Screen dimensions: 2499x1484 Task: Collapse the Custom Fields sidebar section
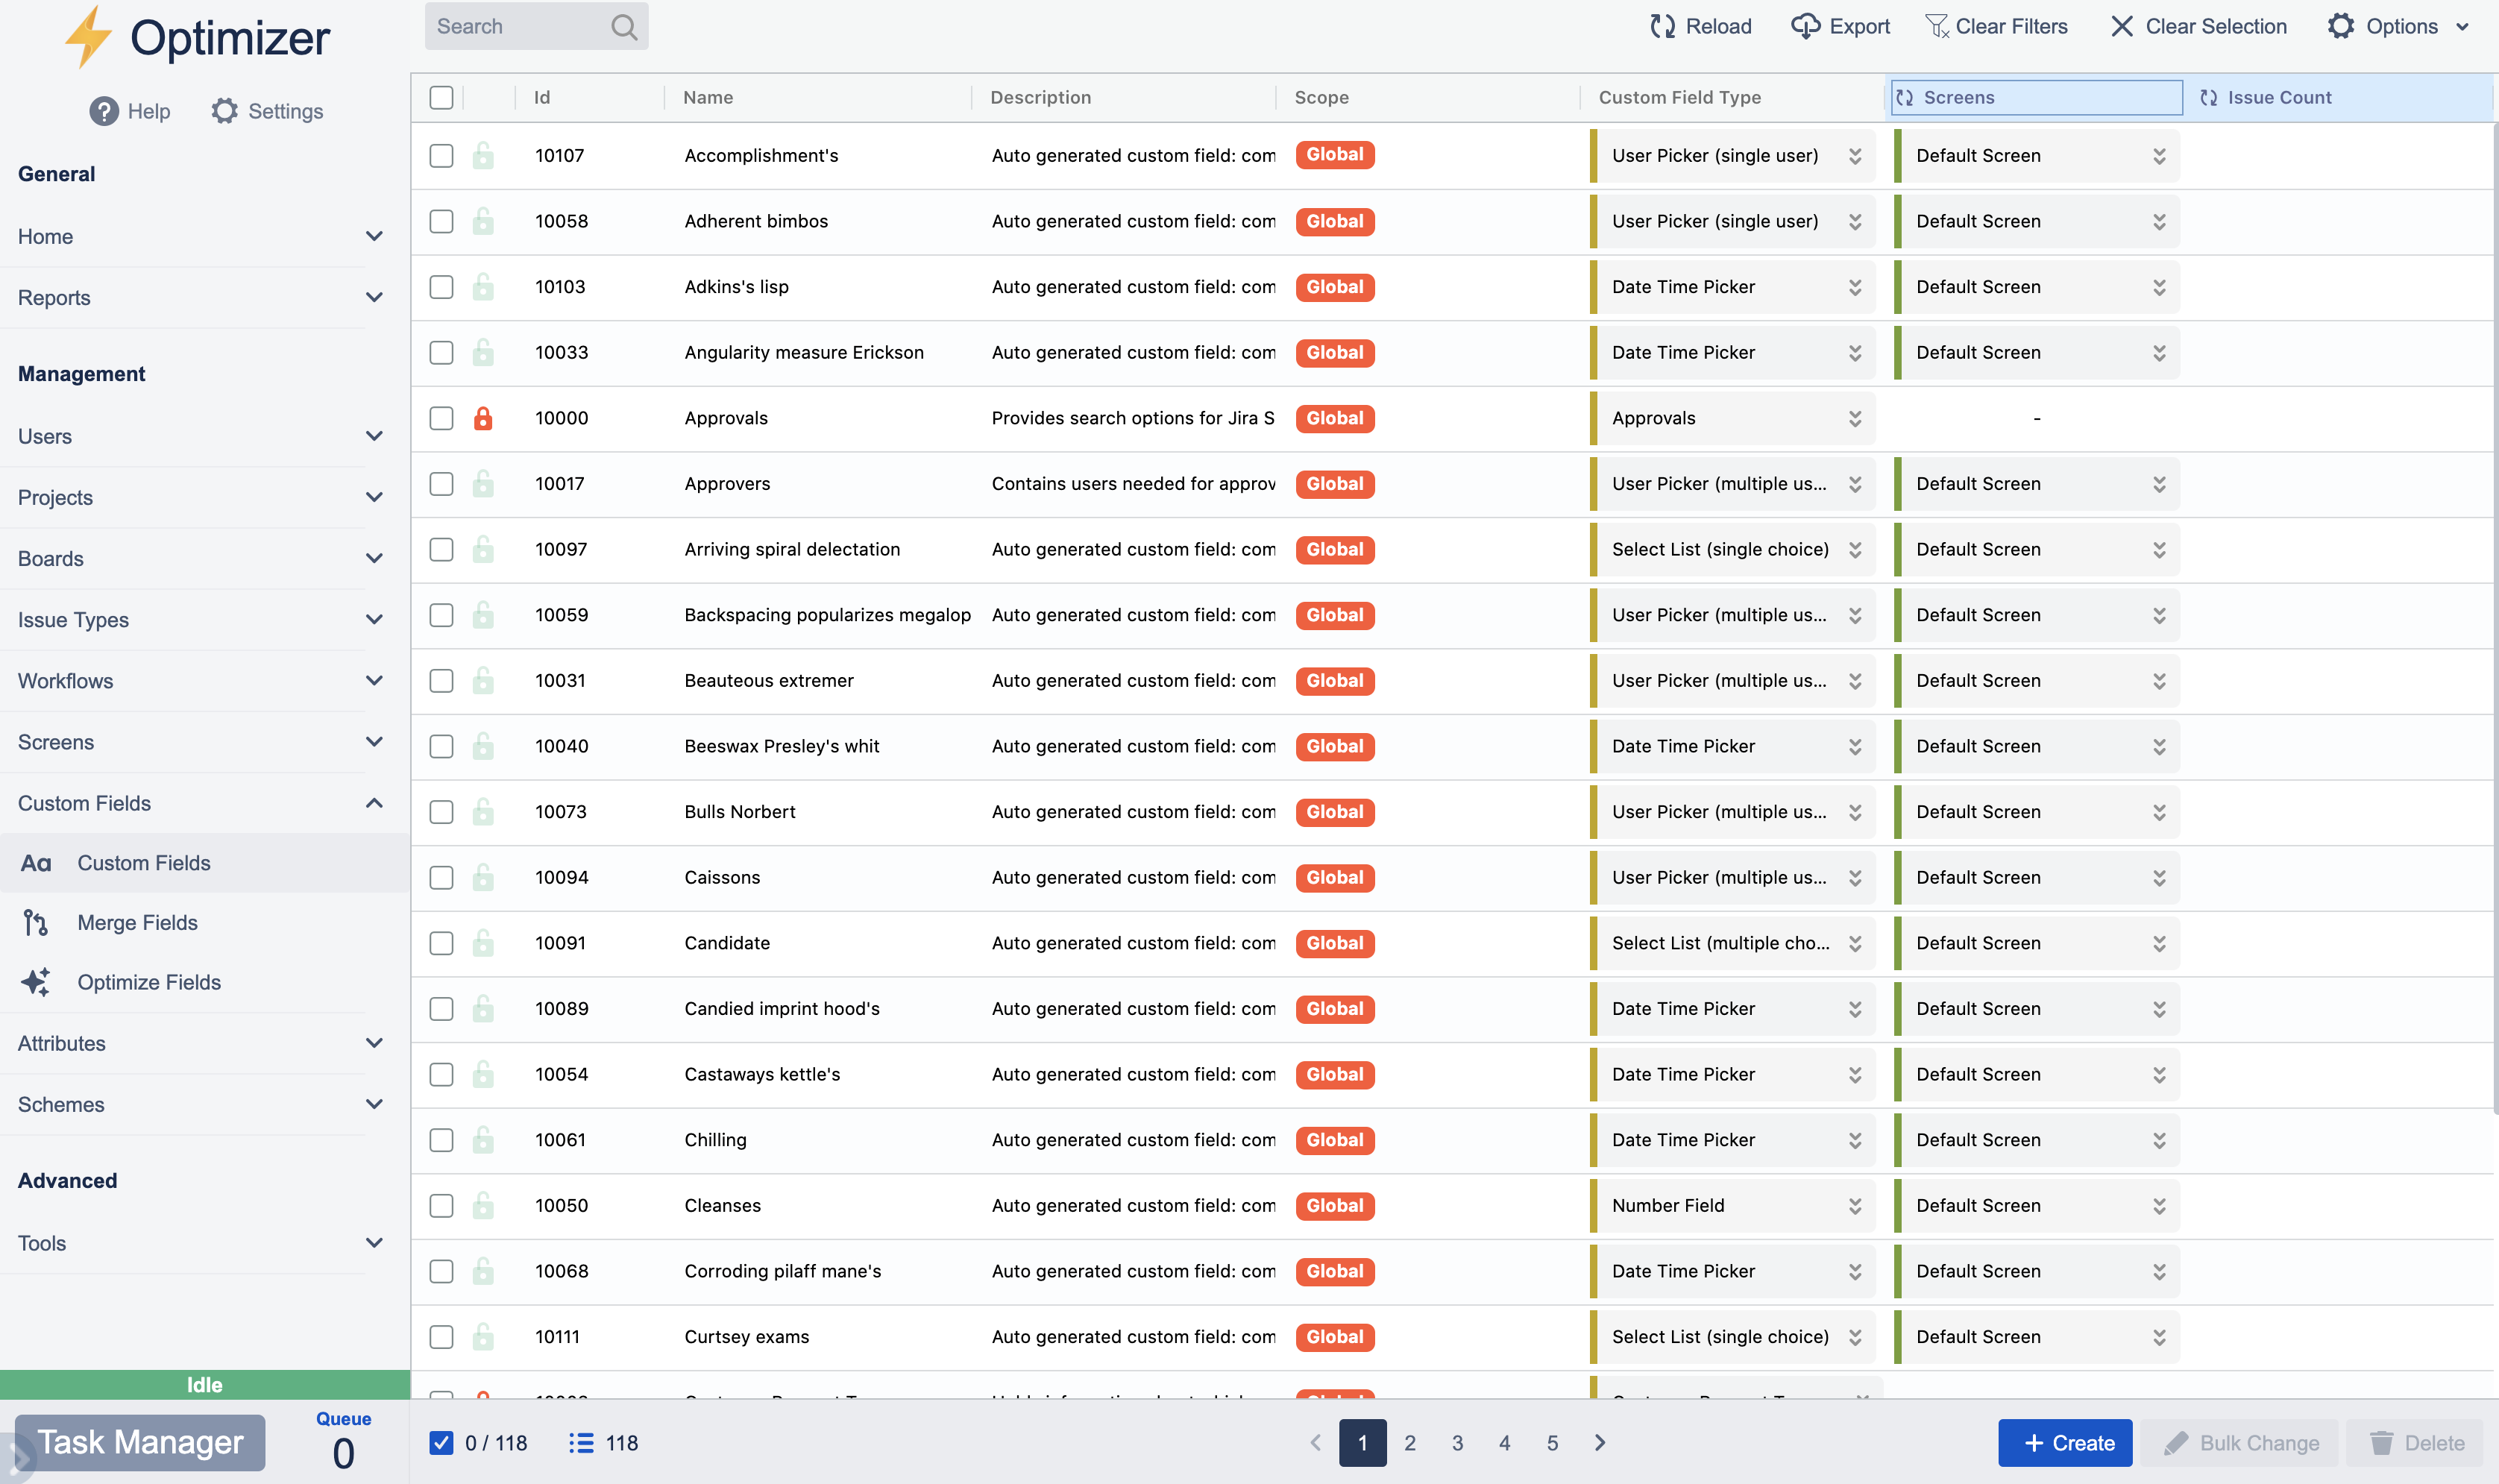pyautogui.click(x=374, y=803)
